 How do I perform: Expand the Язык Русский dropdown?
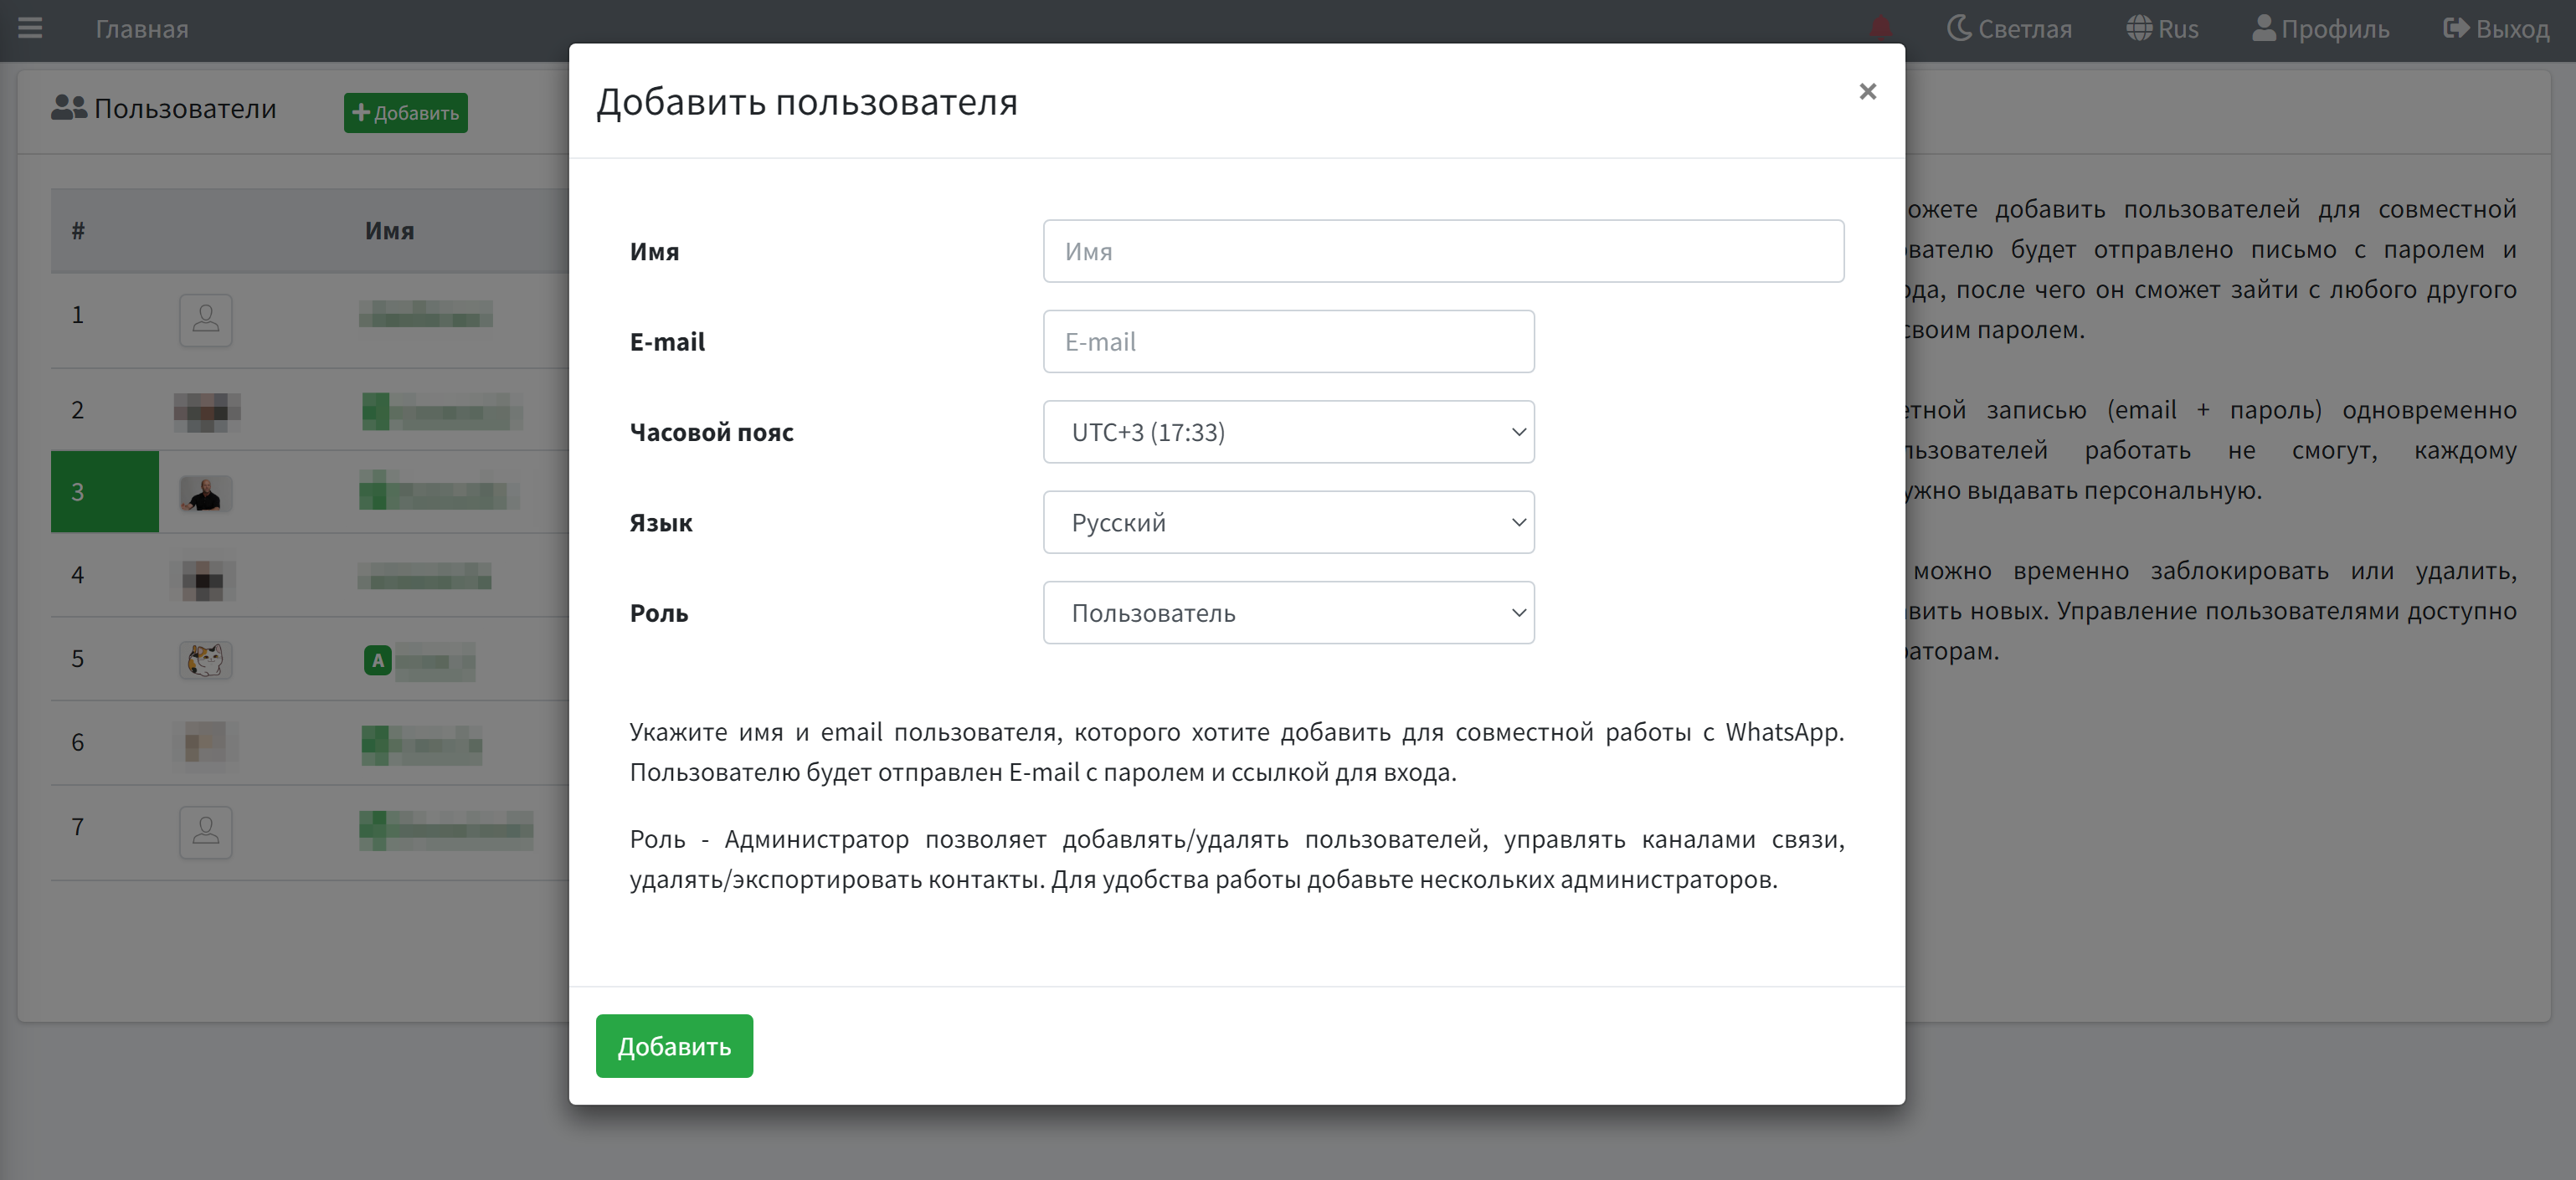pyautogui.click(x=1288, y=522)
